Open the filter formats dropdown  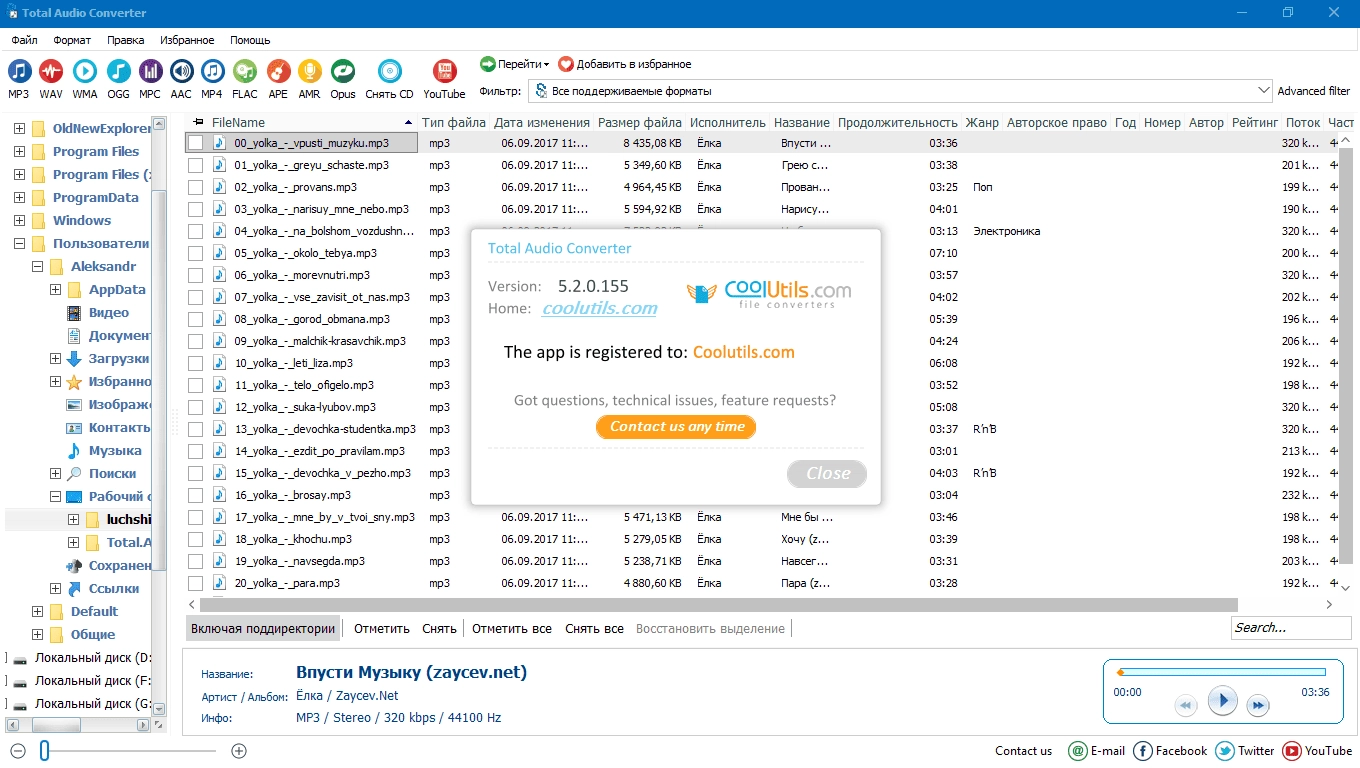pyautogui.click(x=1264, y=91)
